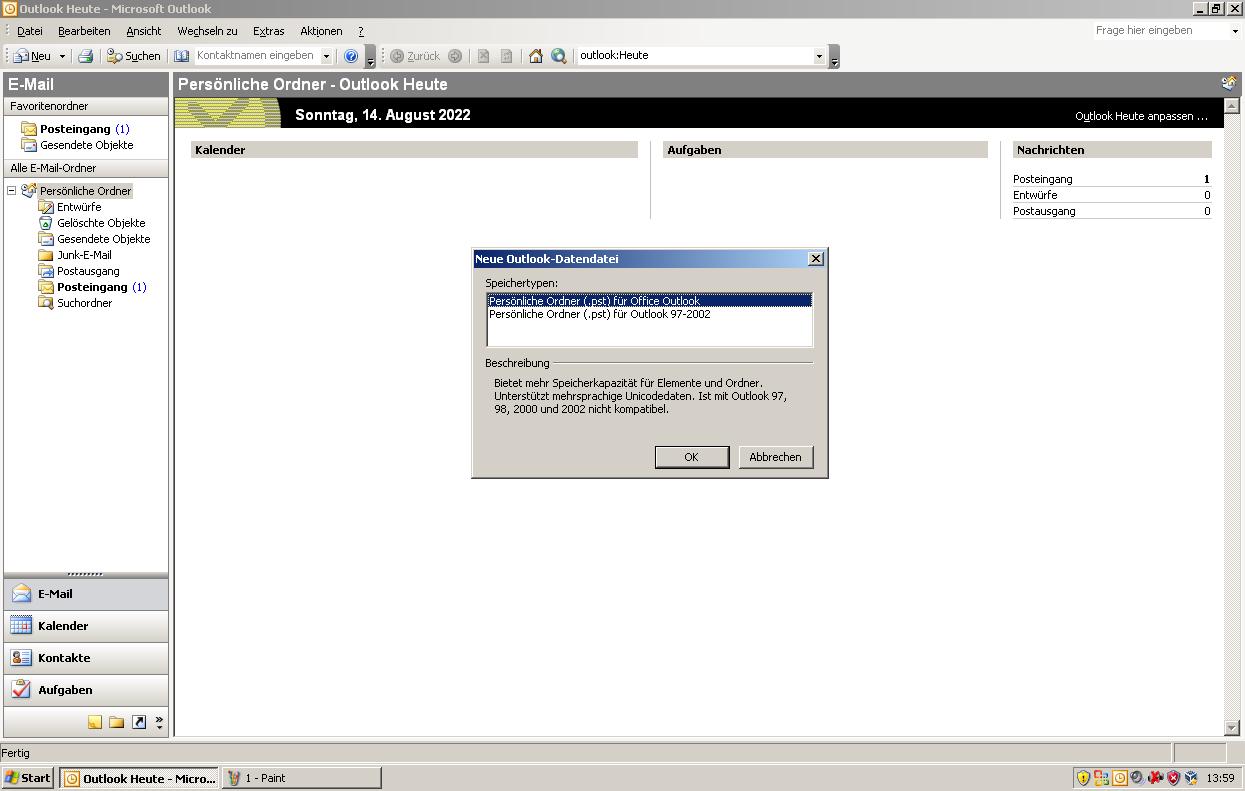Image resolution: width=1245 pixels, height=791 pixels.
Task: Switch to Aufgaben navigation pane button
Action: (x=86, y=690)
